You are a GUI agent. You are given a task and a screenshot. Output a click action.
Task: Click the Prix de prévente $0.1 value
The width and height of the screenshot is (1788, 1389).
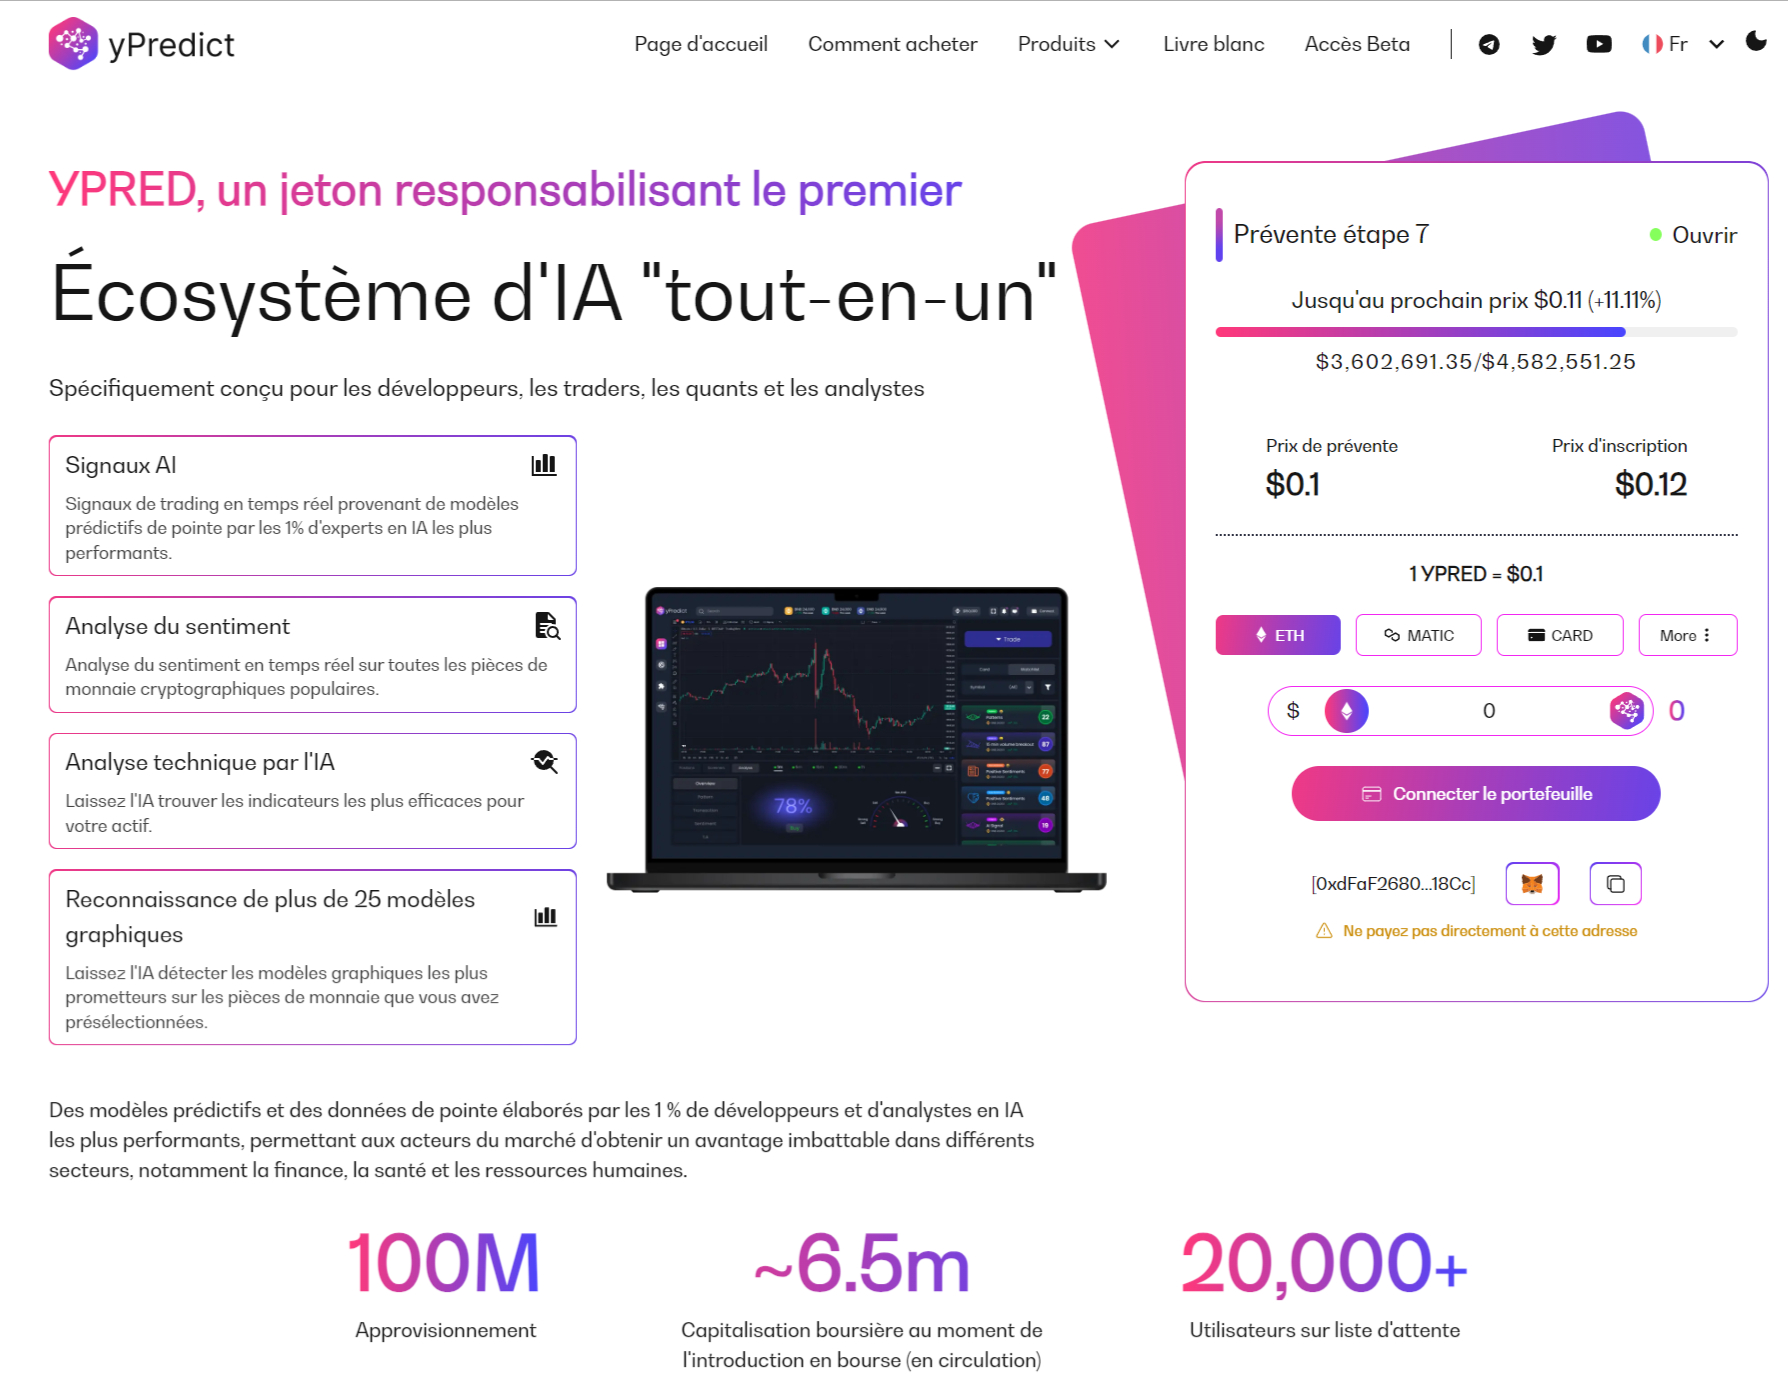tap(1292, 485)
